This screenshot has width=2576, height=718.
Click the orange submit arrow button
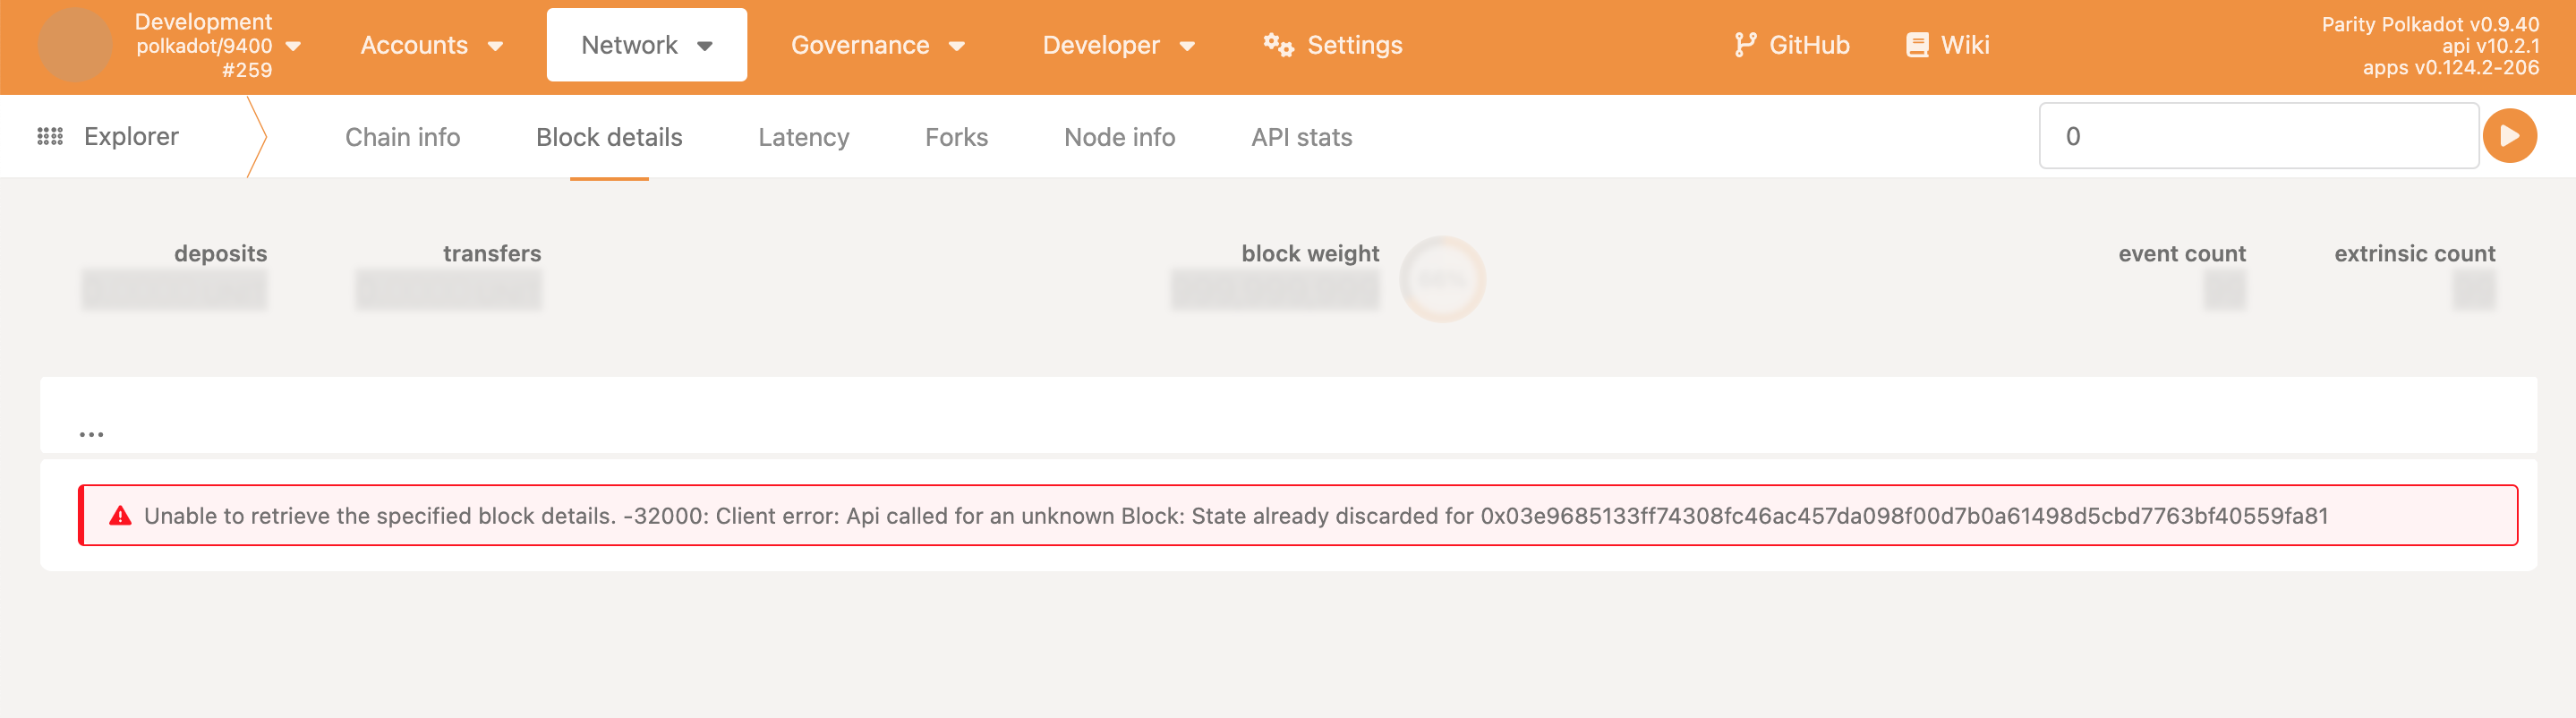[x=2509, y=135]
